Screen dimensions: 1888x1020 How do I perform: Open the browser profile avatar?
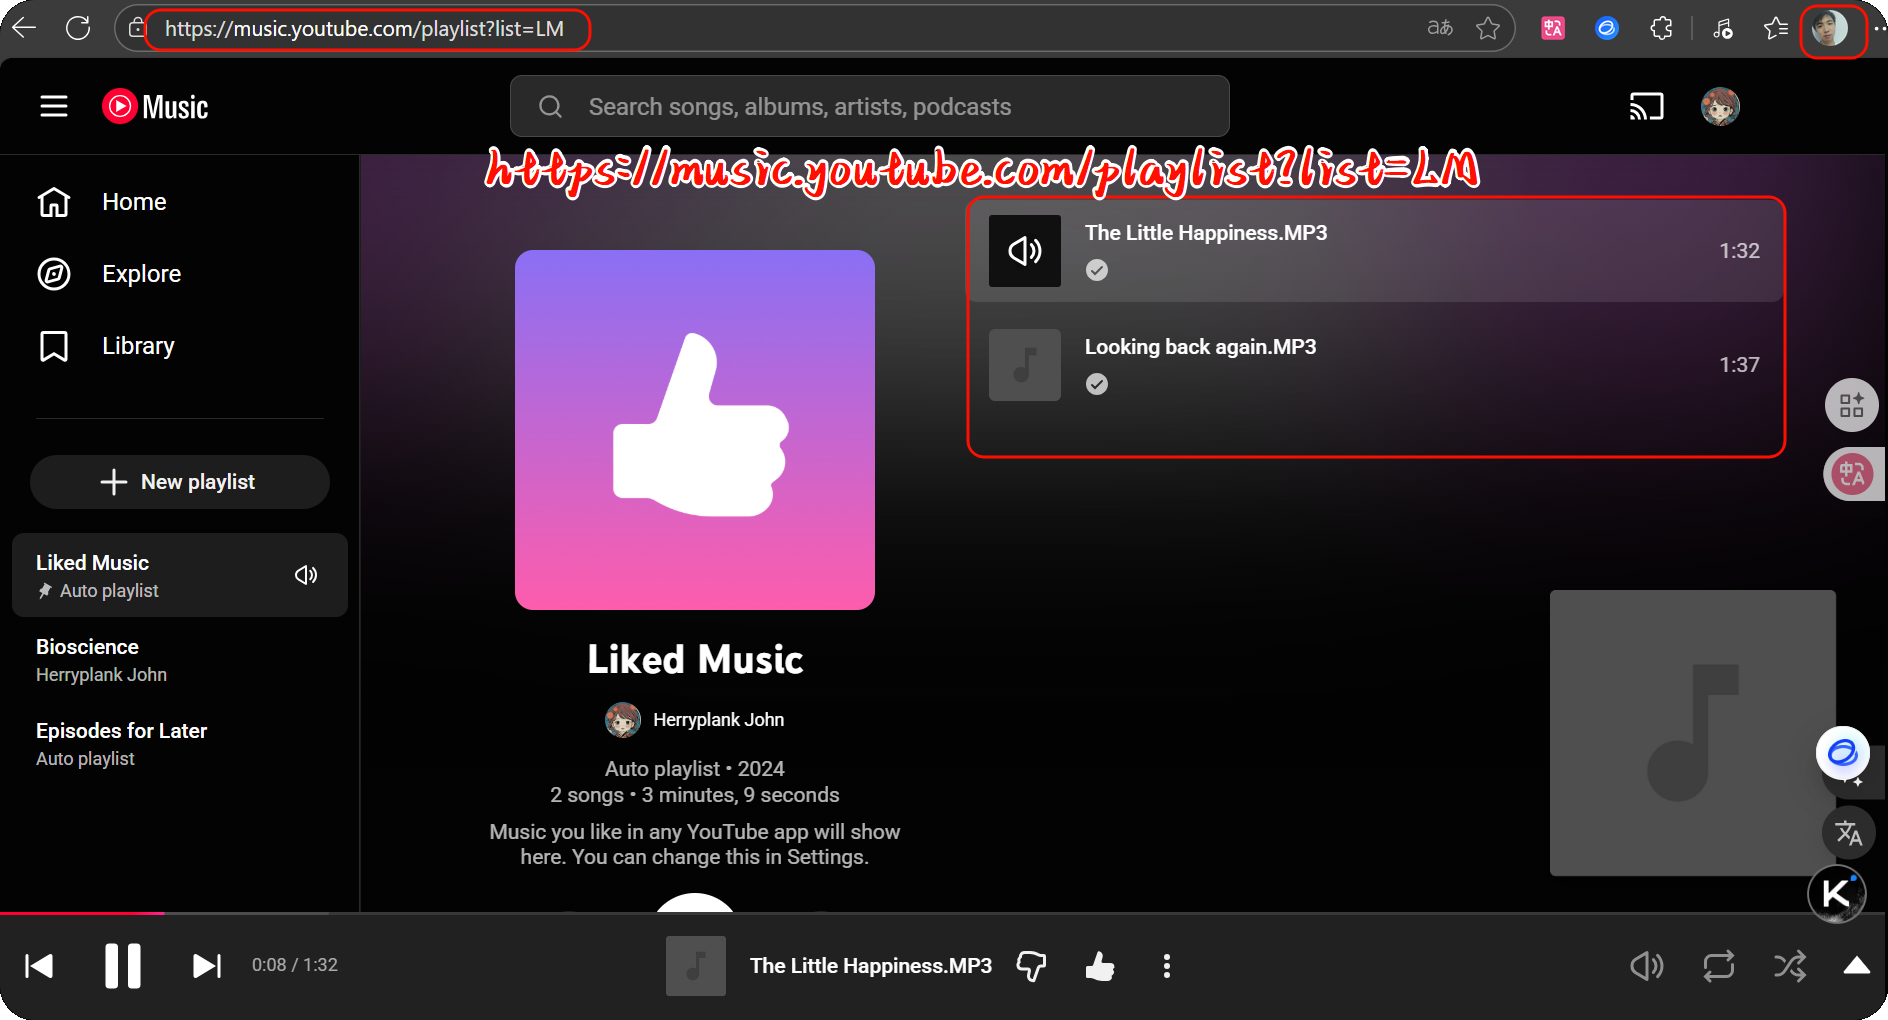coord(1830,28)
